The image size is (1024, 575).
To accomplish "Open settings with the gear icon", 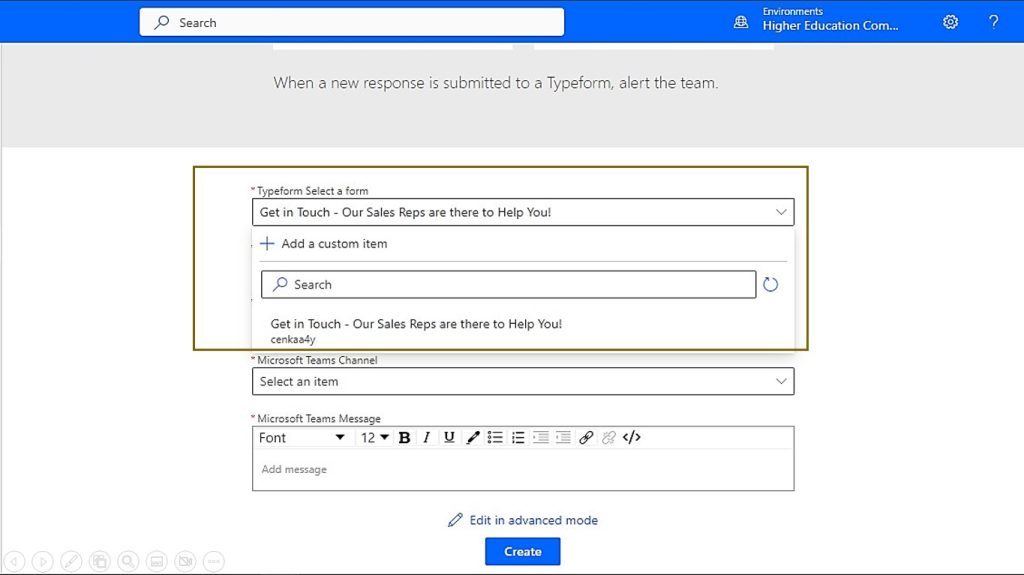I will [x=950, y=22].
